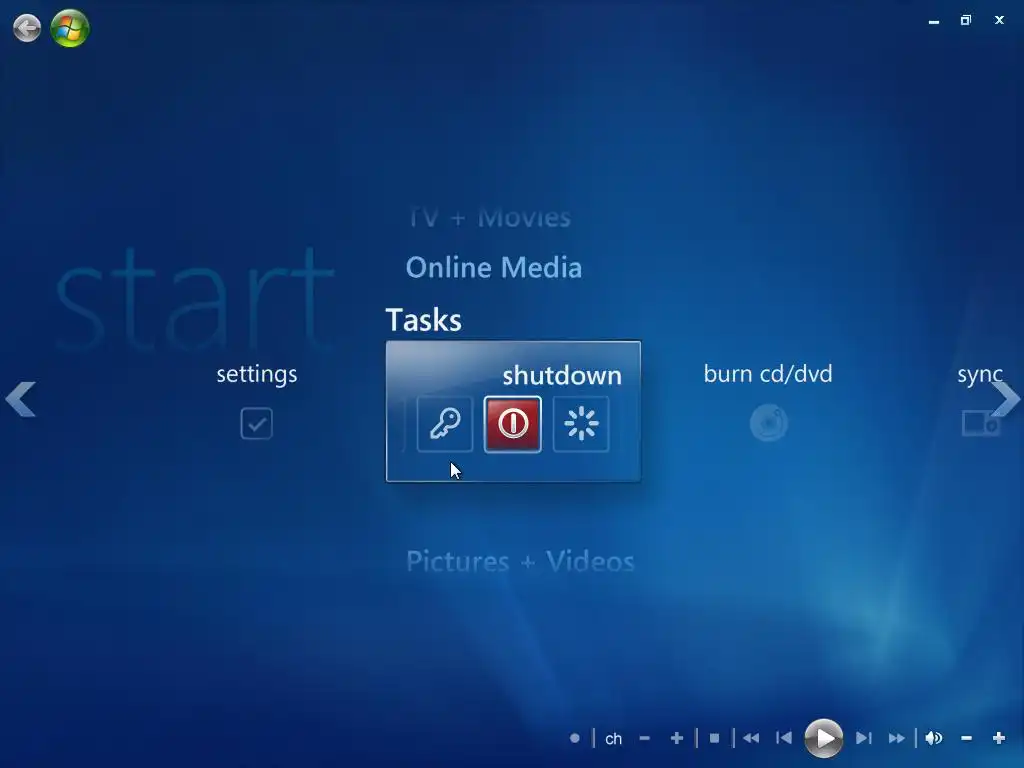The width and height of the screenshot is (1024, 768).
Task: Choose the sleep spinner icon
Action: pyautogui.click(x=581, y=424)
